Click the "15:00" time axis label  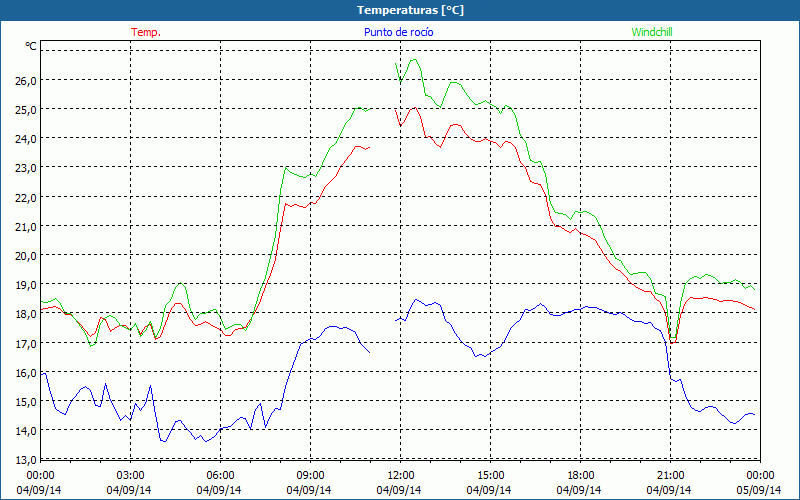490,476
